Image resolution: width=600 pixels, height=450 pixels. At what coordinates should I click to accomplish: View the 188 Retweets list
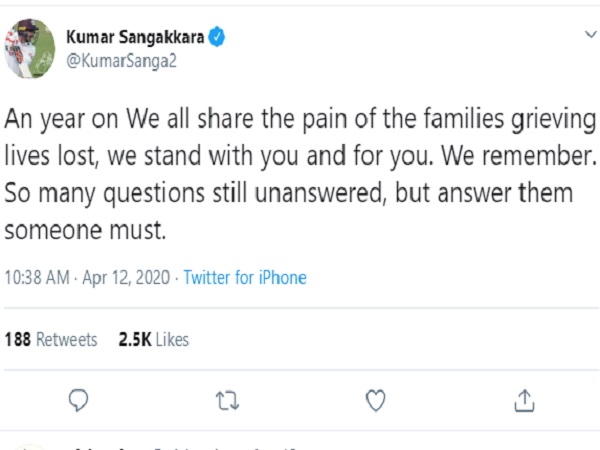tap(51, 340)
